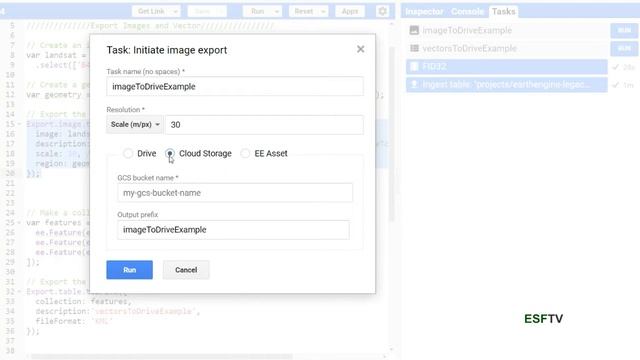The height and width of the screenshot is (360, 640).
Task: Collapse code fold at line 32
Action: [x=19, y=292]
